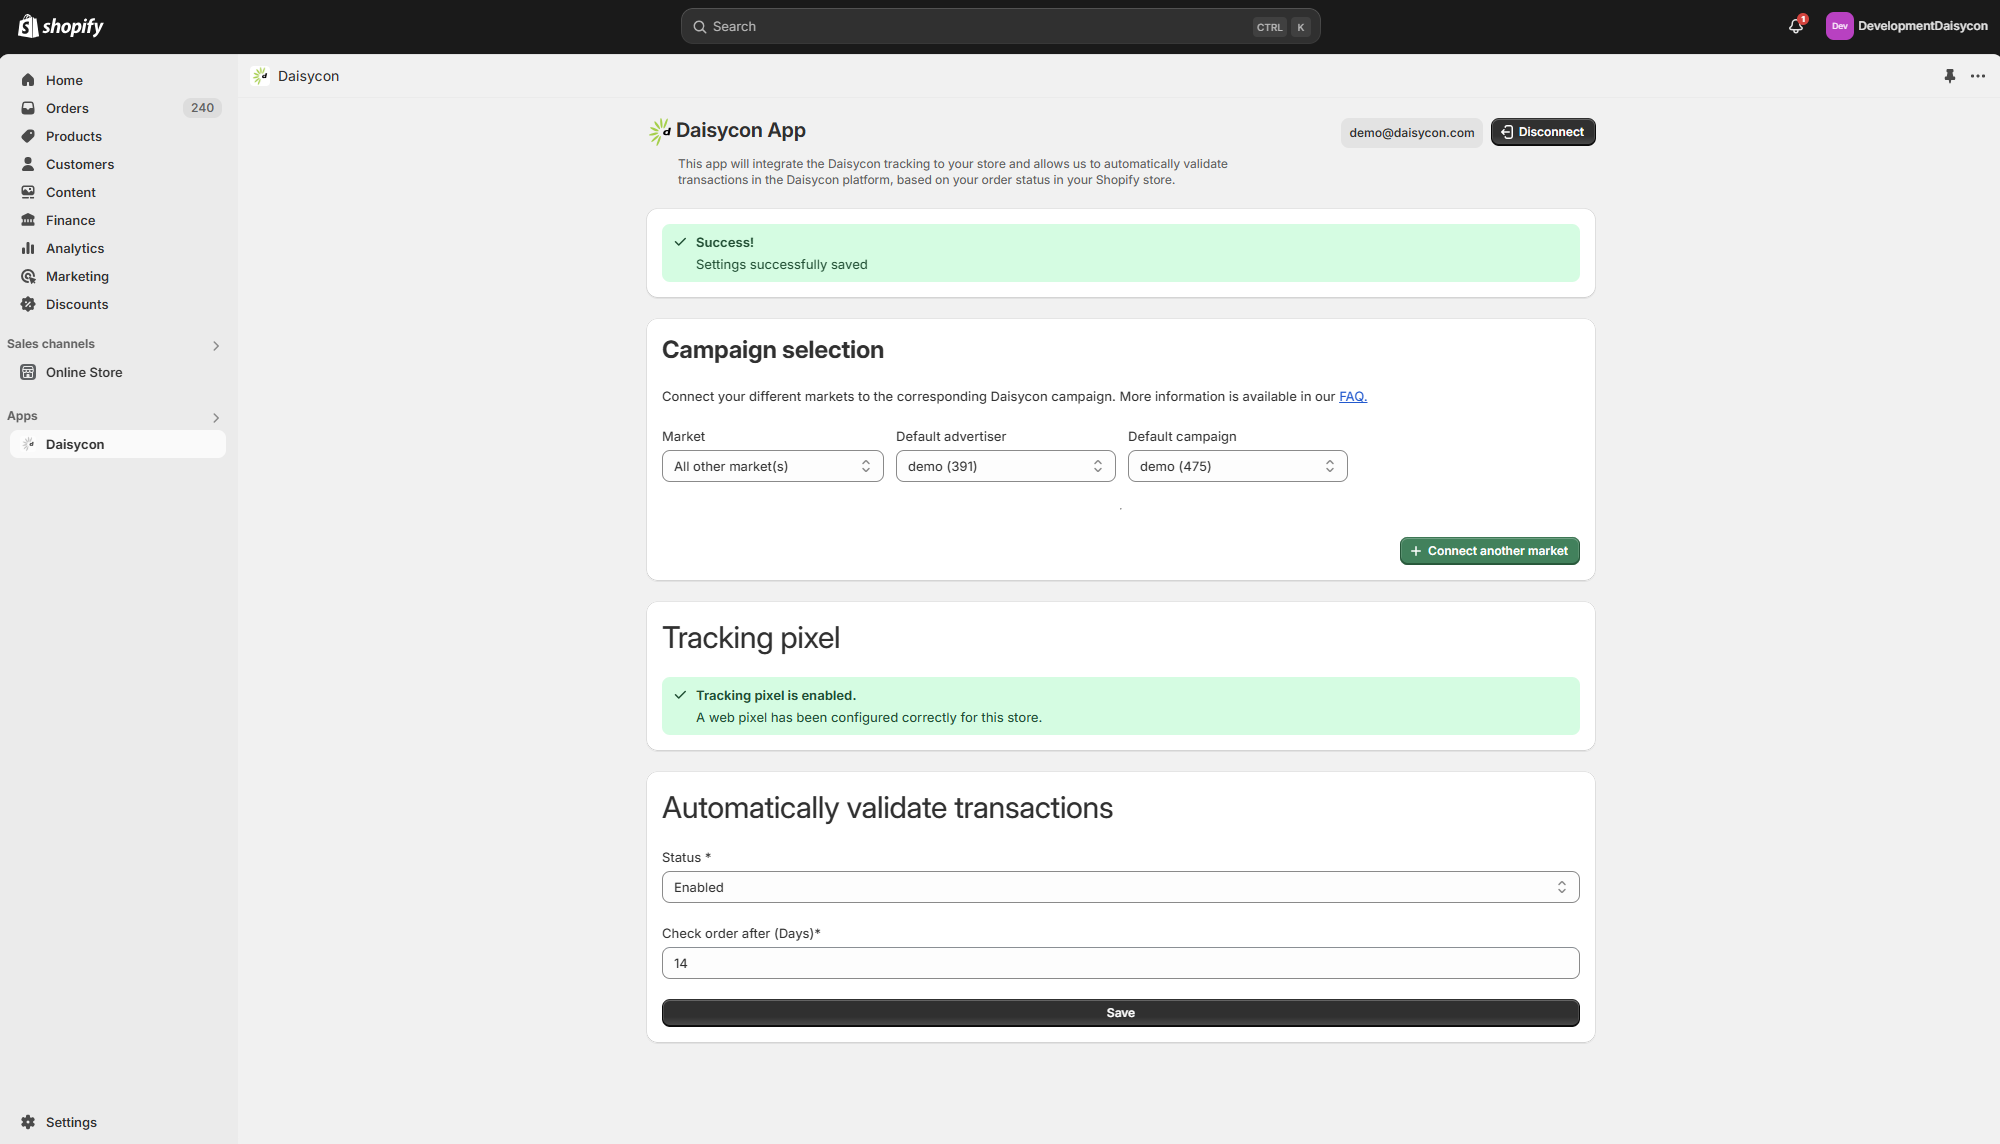Click the Products tag icon

point(28,136)
